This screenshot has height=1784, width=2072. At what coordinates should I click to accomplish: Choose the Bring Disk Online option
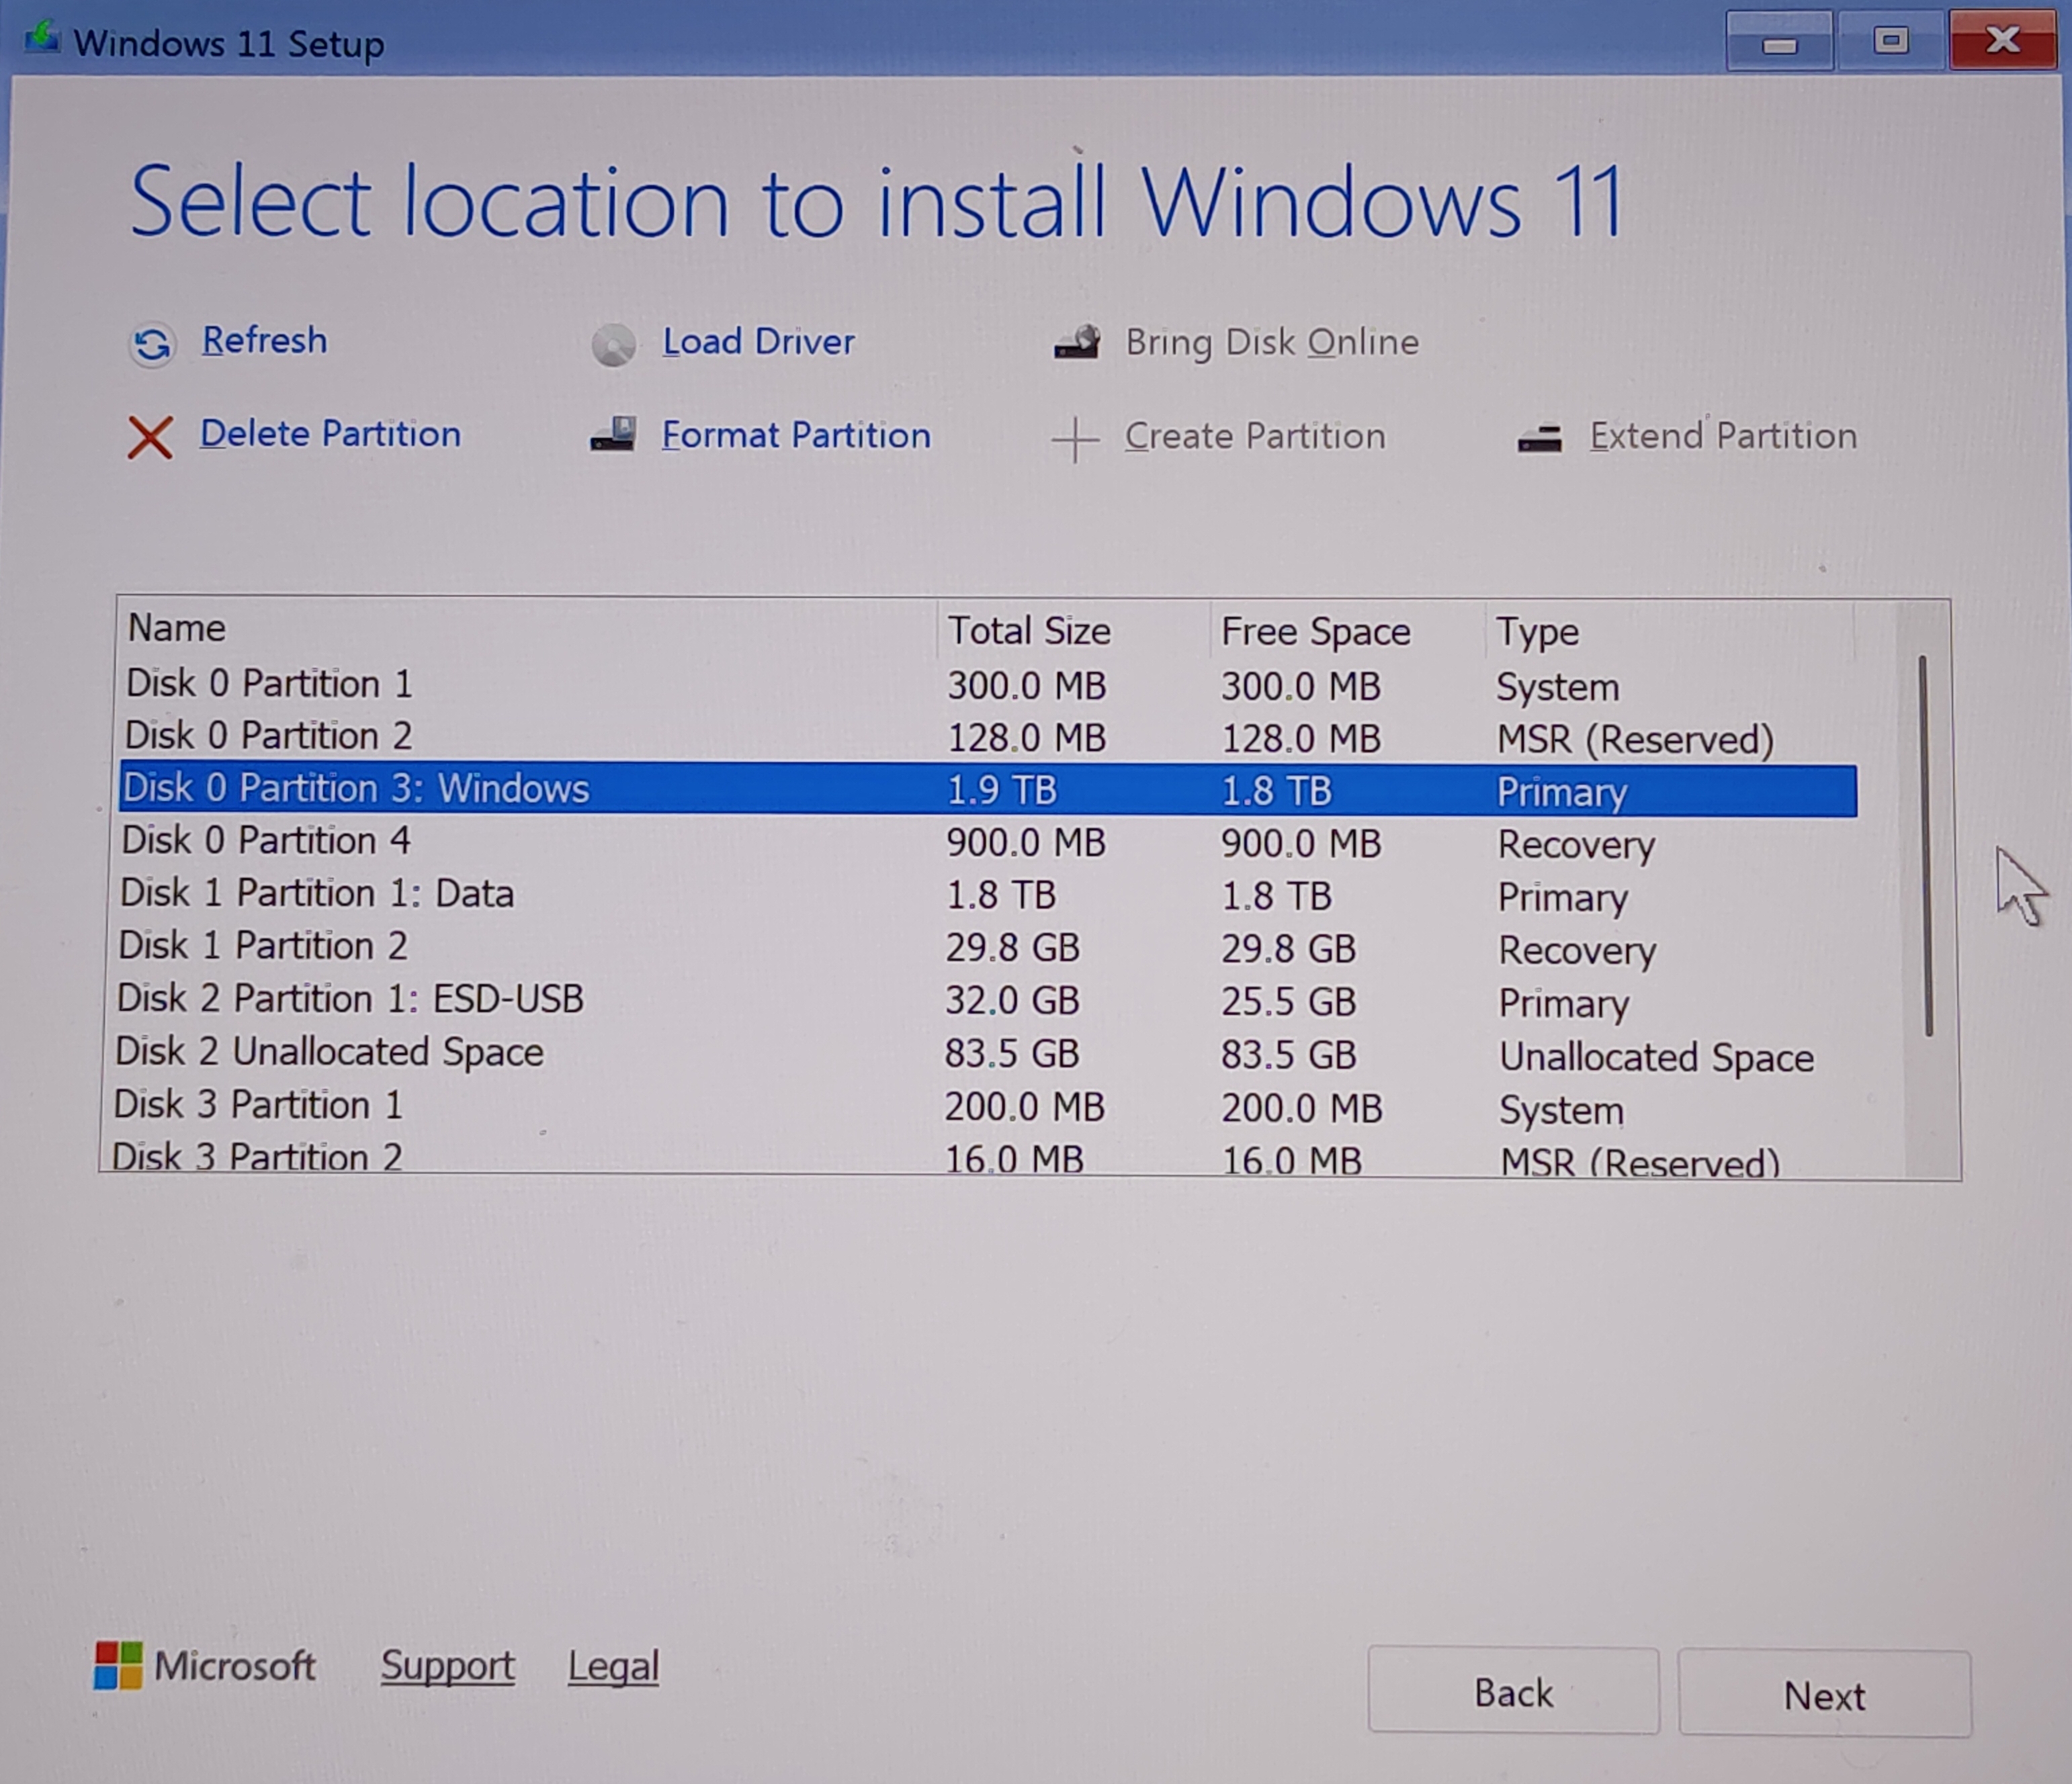(1272, 343)
